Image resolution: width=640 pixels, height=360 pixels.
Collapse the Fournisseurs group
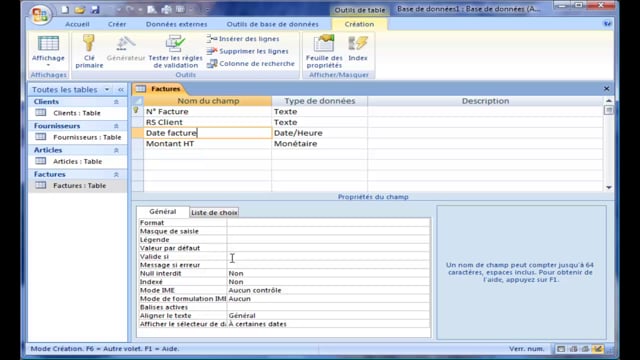pos(116,126)
